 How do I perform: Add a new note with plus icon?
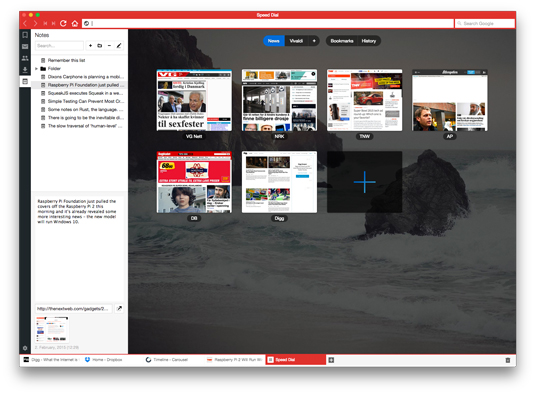[90, 45]
